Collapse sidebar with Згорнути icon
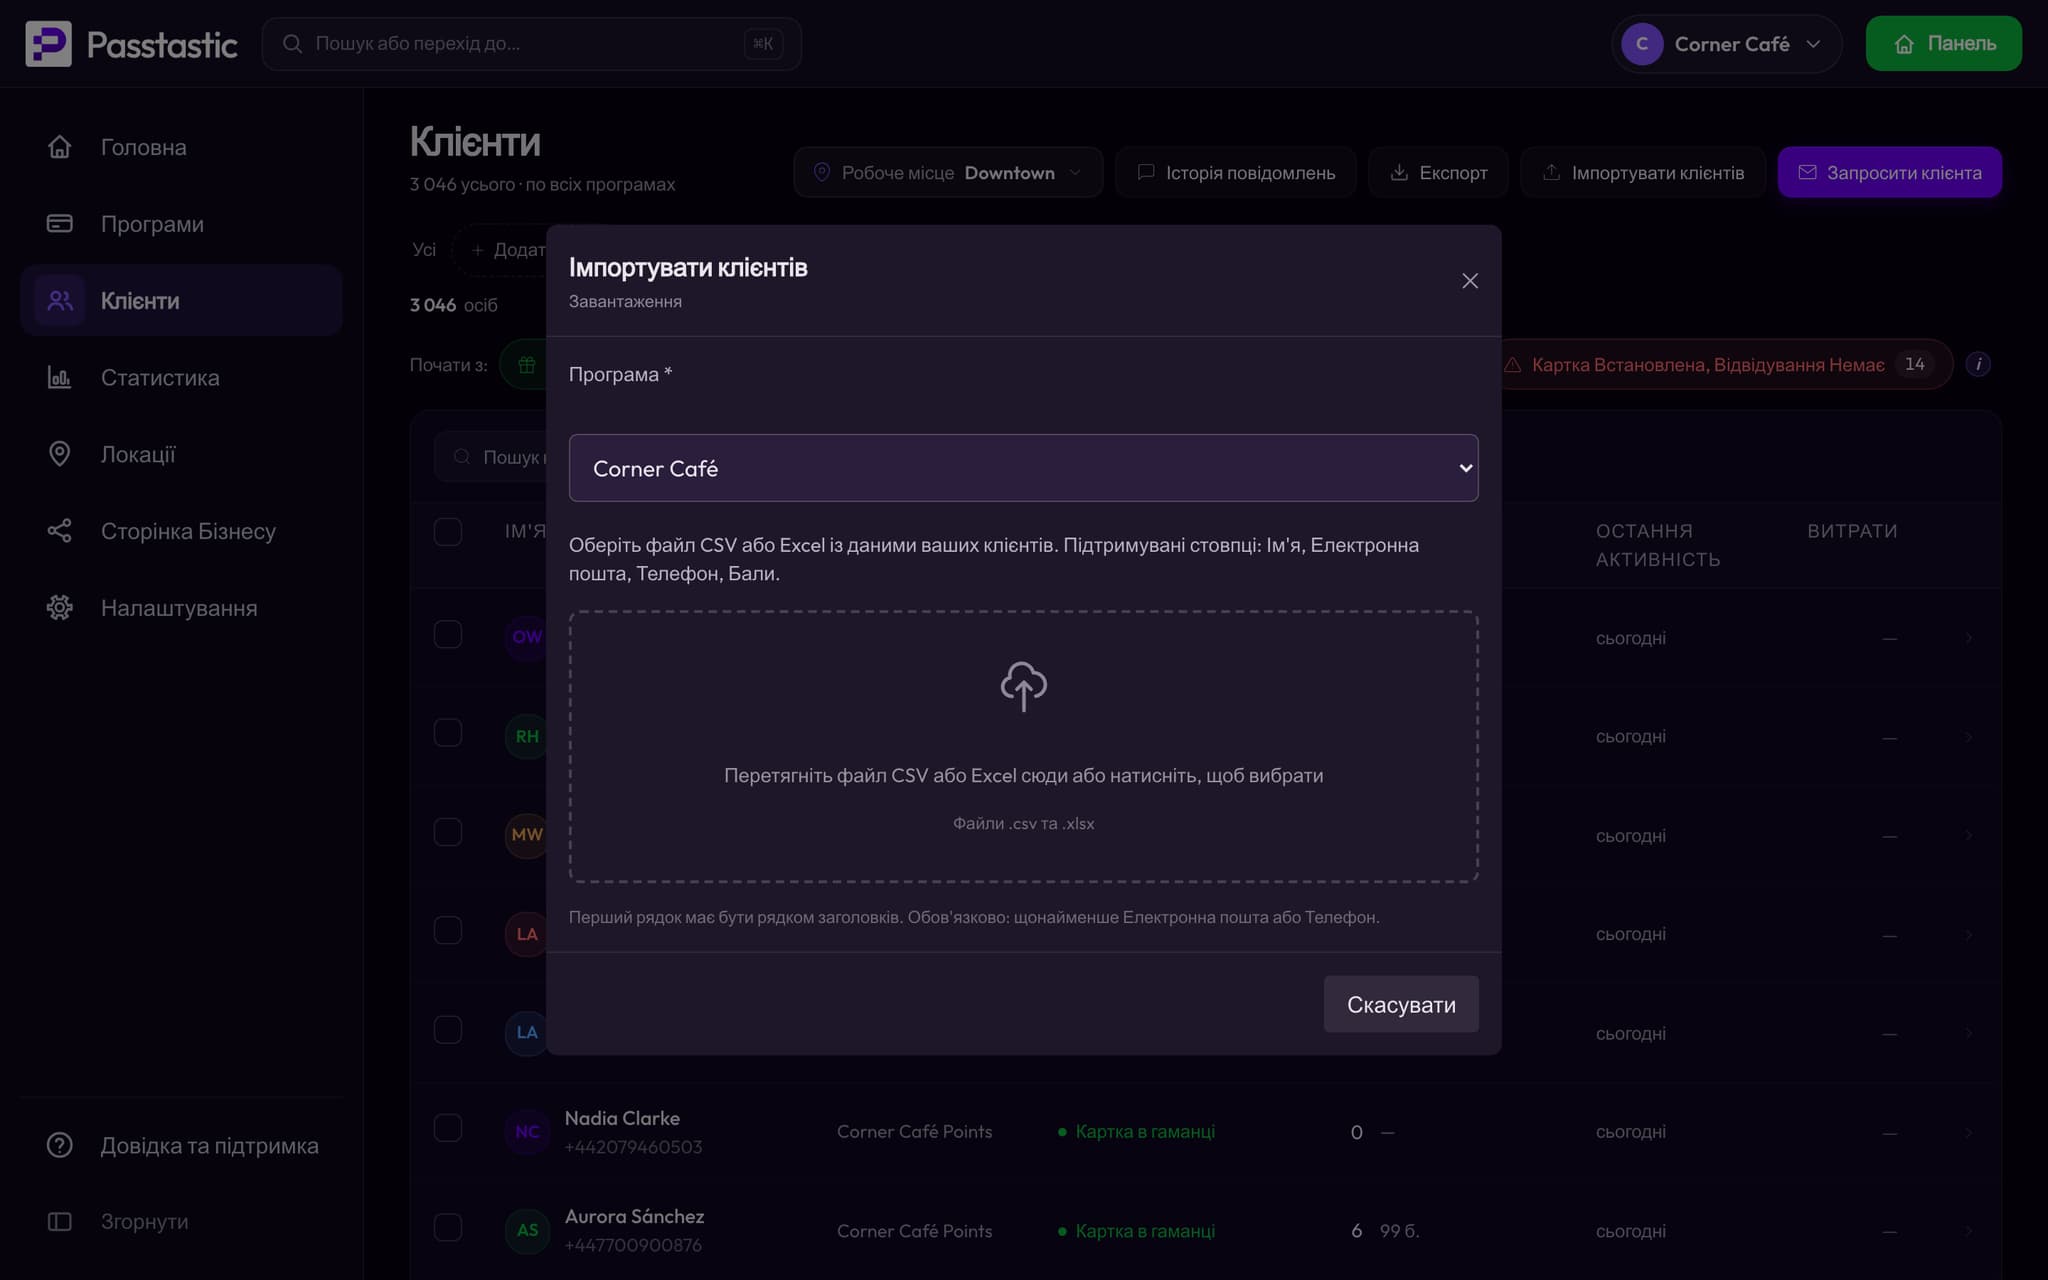This screenshot has height=1280, width=2048. [x=60, y=1221]
